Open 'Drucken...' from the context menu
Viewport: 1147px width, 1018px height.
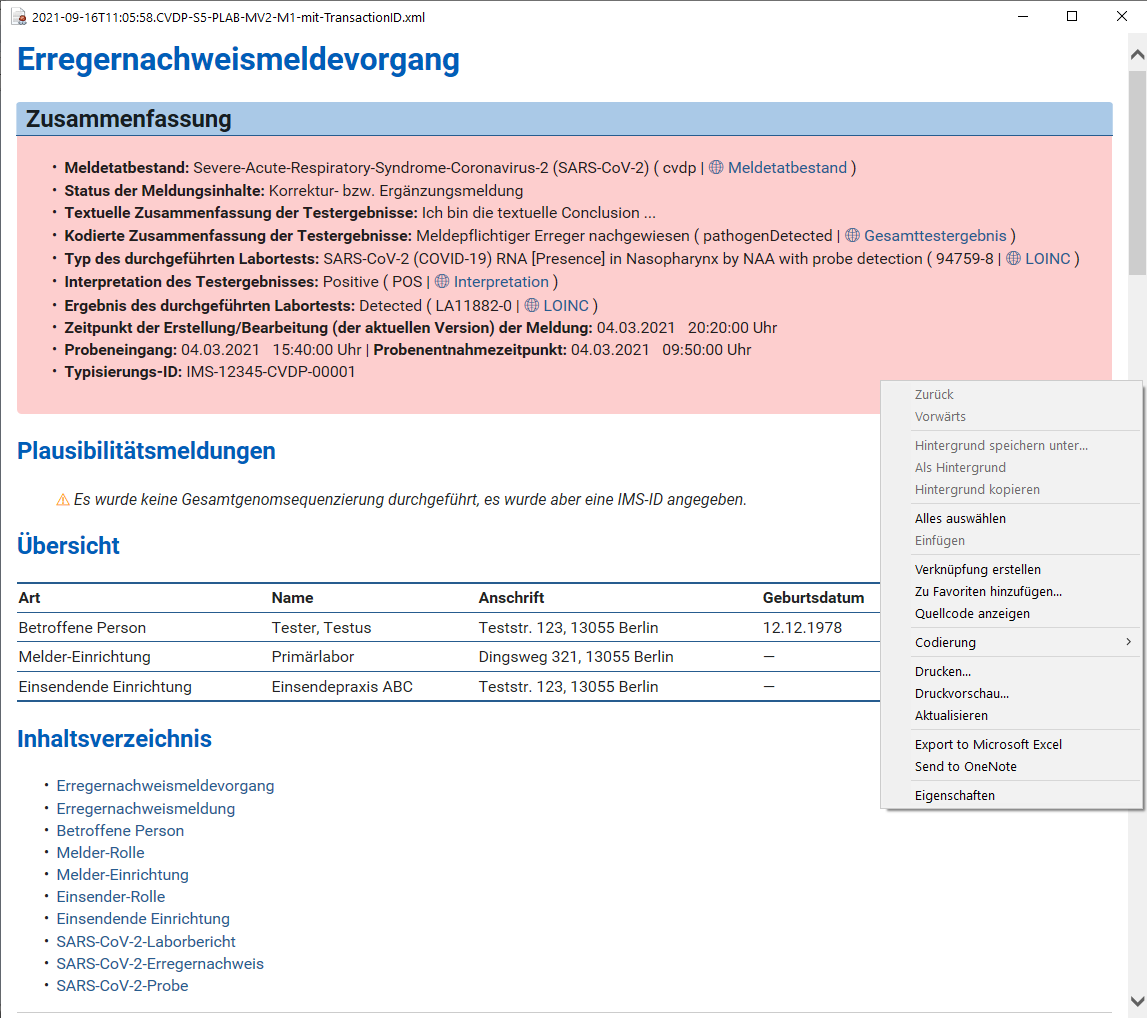(x=942, y=671)
